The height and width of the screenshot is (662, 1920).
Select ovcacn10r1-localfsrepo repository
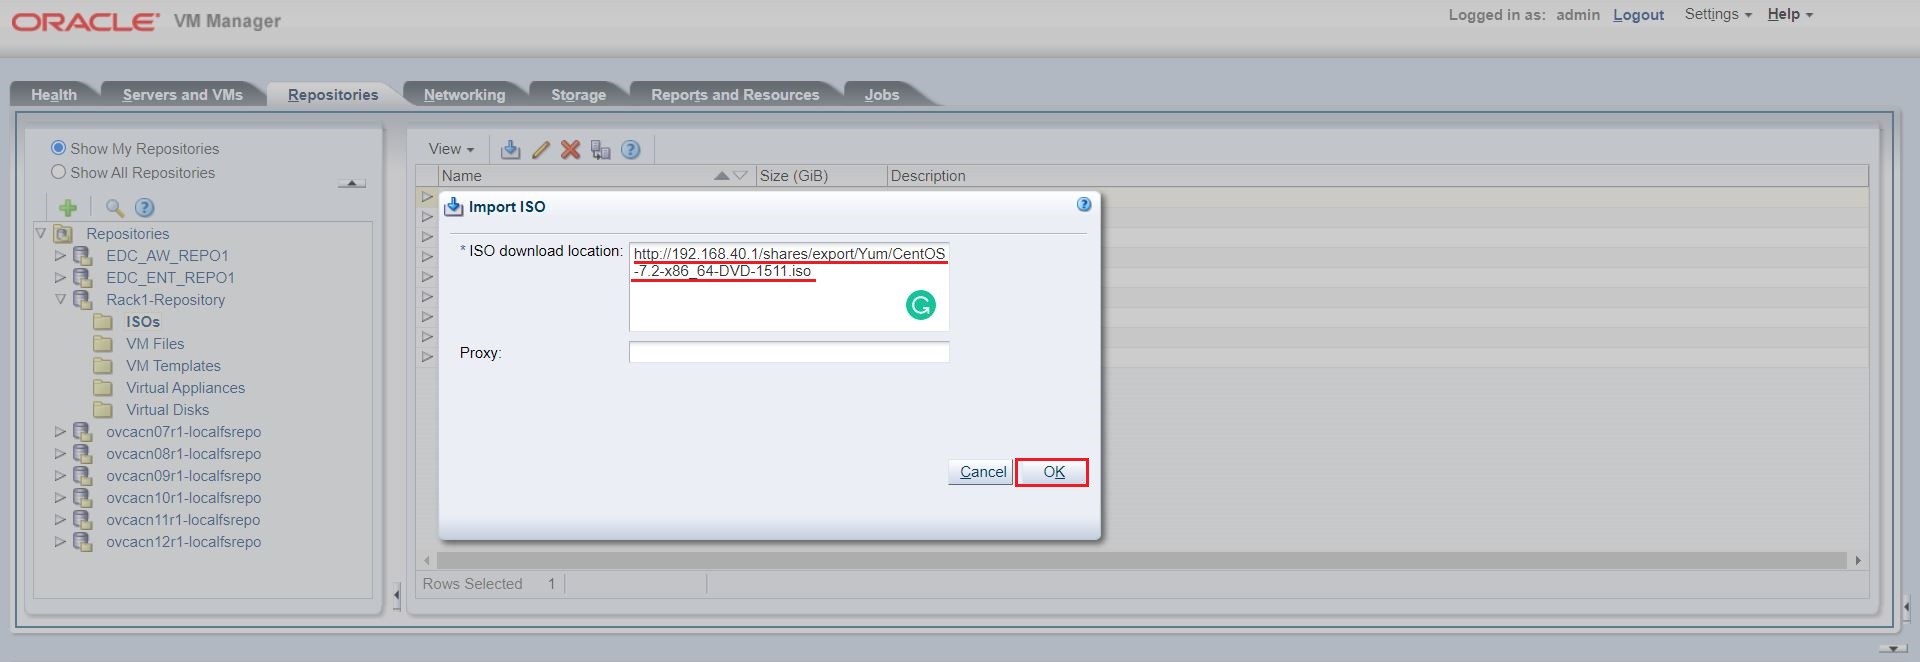(x=183, y=498)
